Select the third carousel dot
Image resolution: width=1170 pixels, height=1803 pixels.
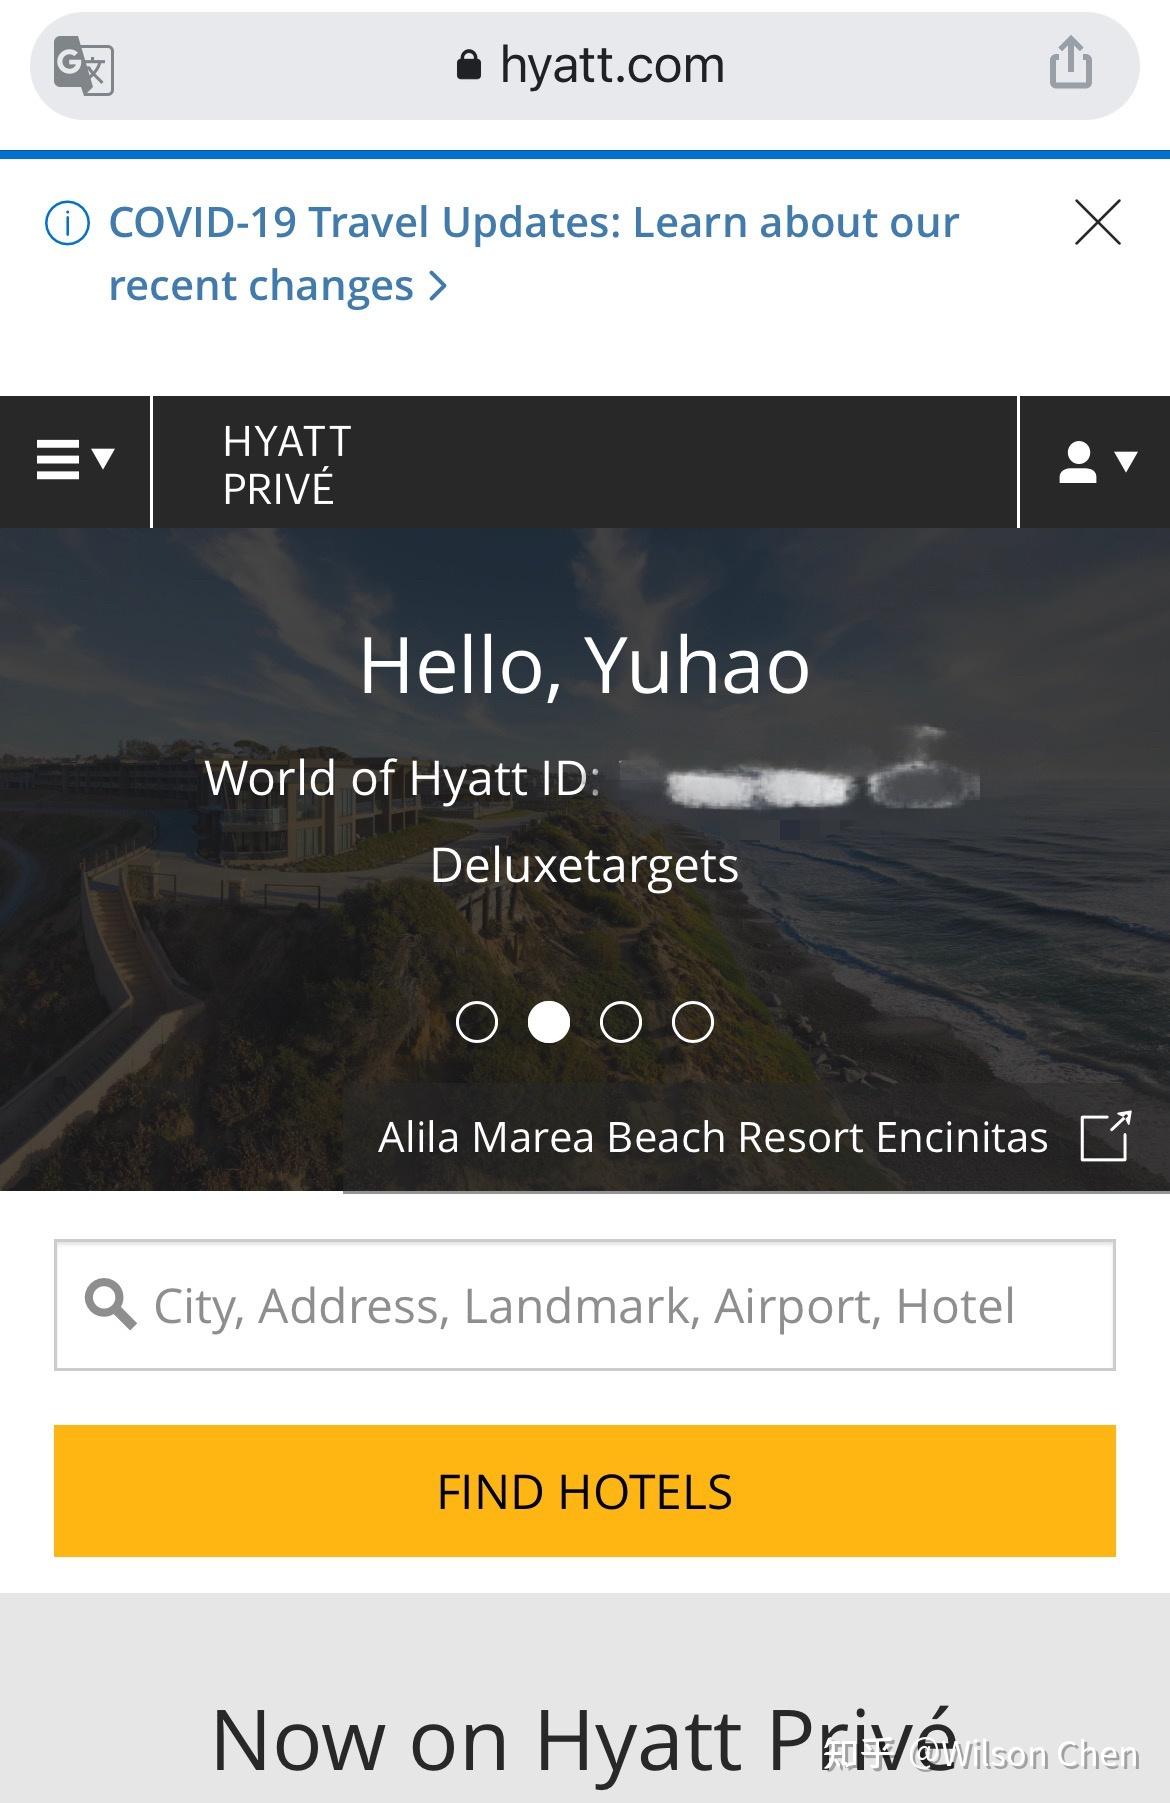tap(622, 1021)
